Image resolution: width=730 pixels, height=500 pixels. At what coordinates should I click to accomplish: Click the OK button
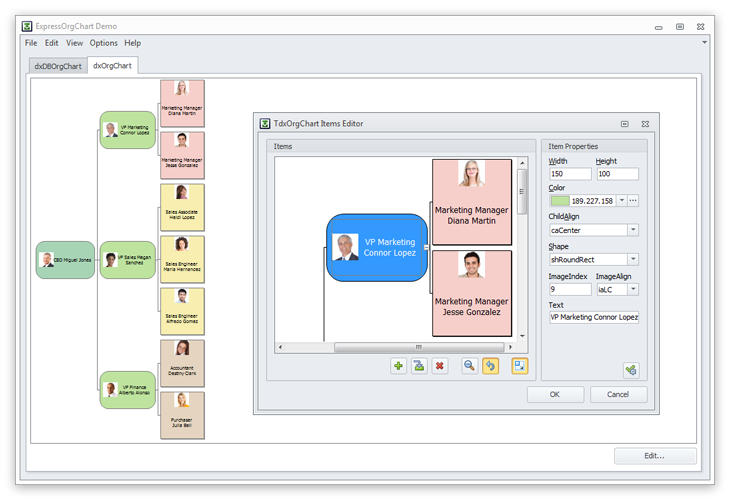tap(555, 394)
